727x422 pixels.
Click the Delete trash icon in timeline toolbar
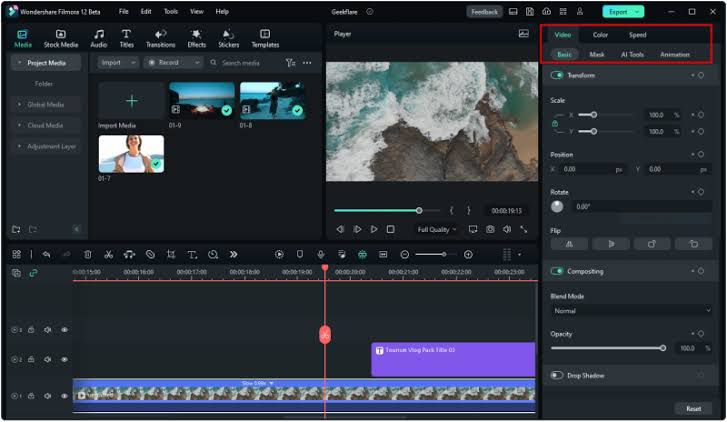coord(88,254)
